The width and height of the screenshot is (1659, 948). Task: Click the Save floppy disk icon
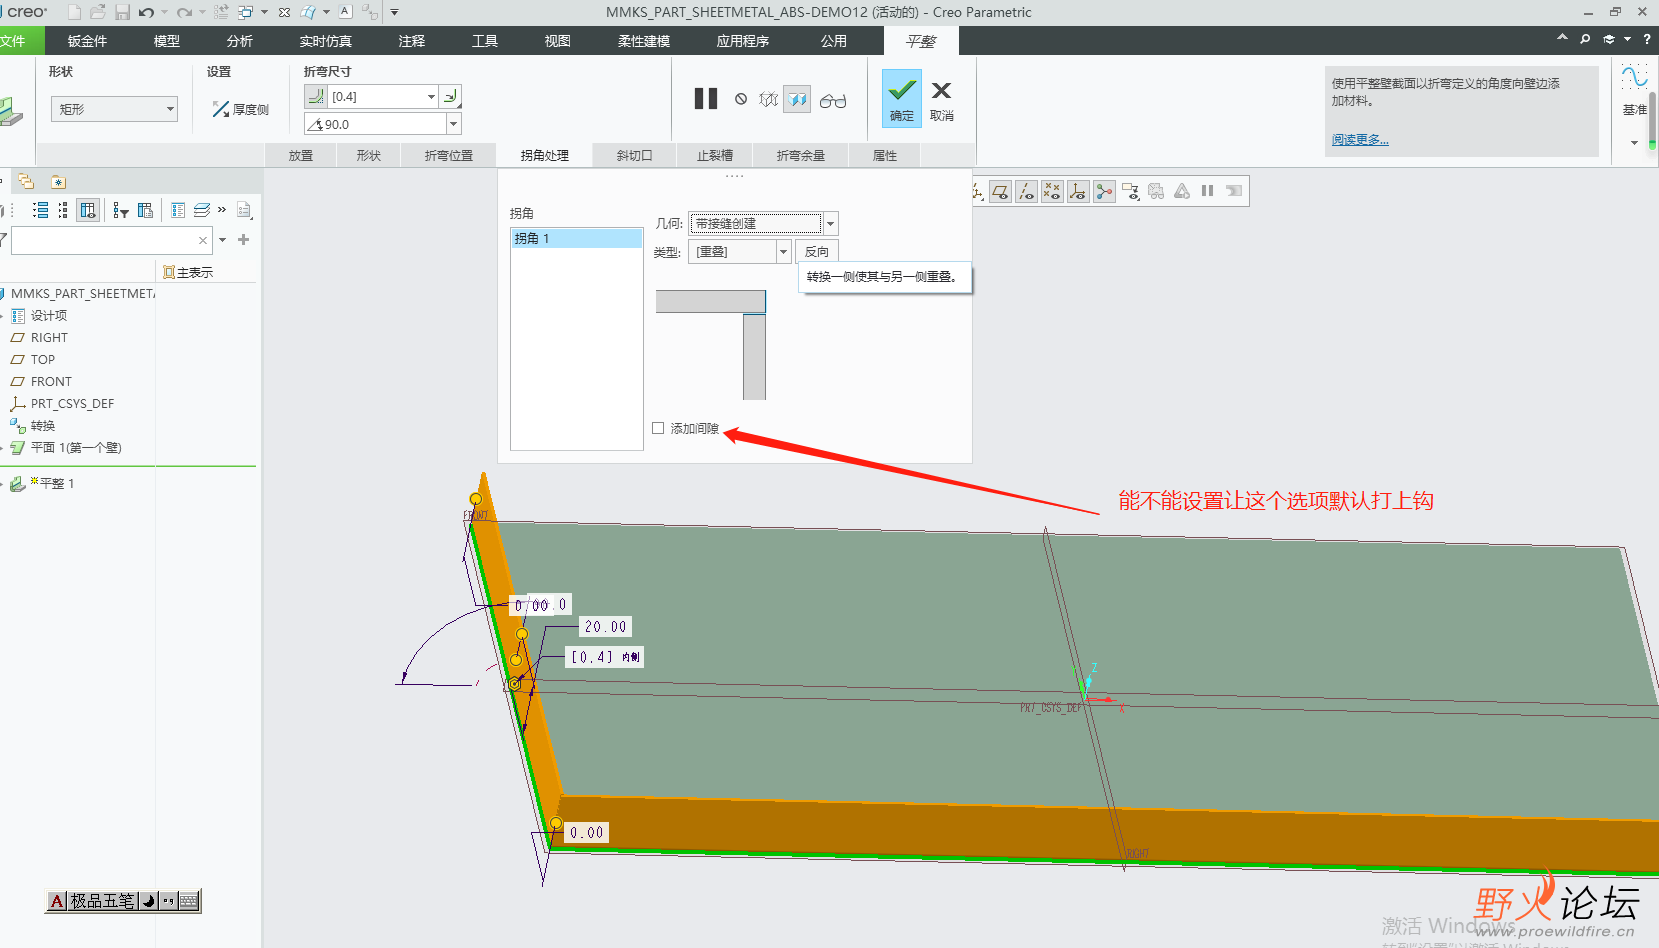point(122,12)
